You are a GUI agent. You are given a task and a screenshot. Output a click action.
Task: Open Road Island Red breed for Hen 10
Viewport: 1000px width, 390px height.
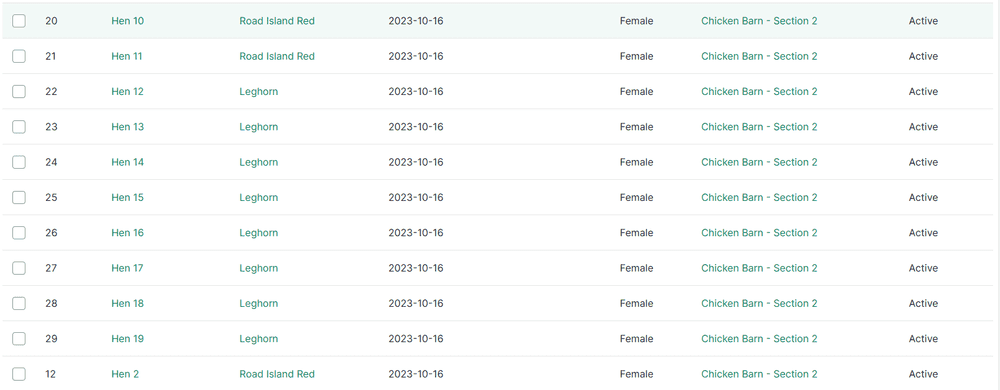pyautogui.click(x=277, y=21)
